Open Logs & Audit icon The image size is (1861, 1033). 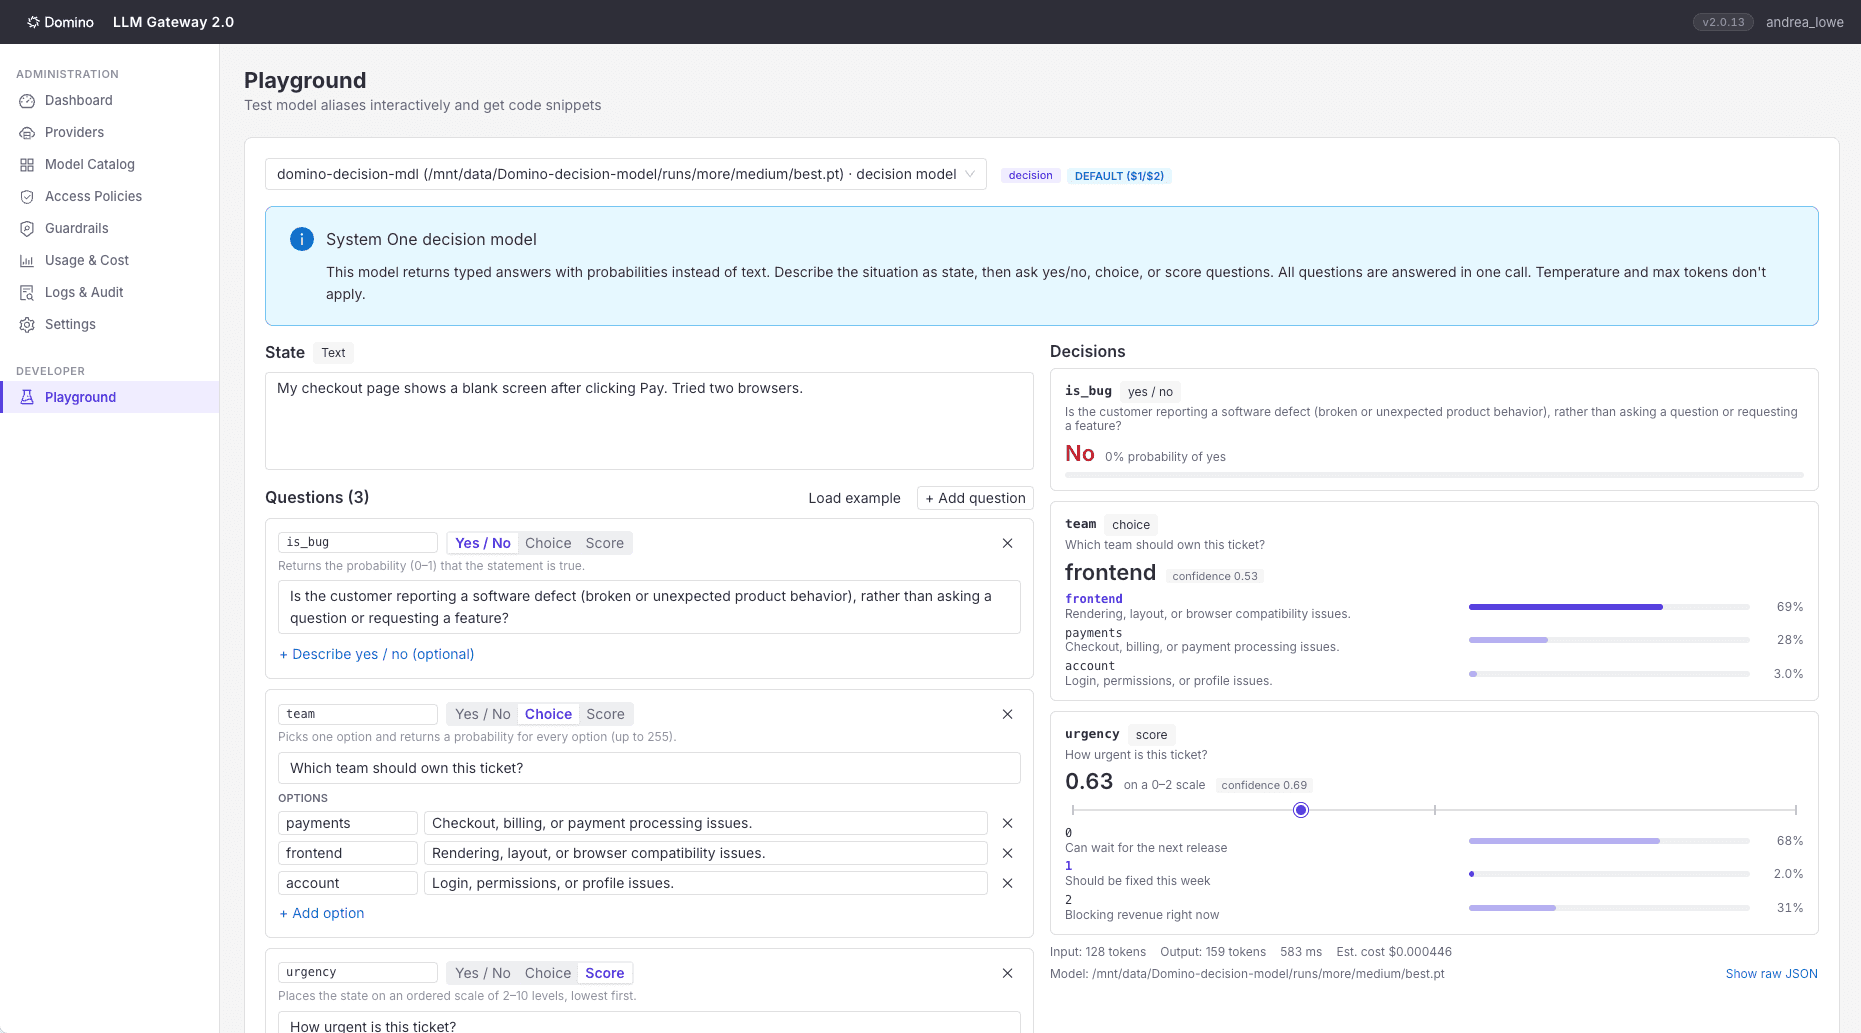(x=27, y=292)
